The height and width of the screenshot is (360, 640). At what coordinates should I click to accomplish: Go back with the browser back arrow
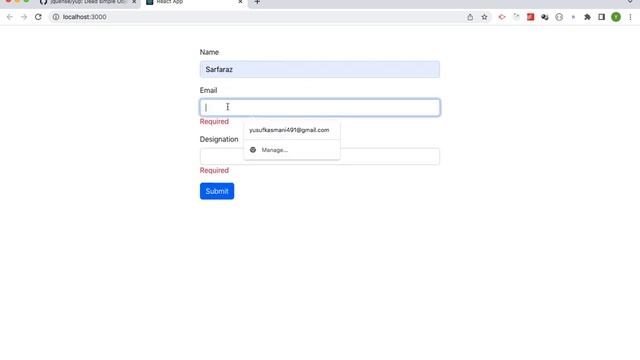[x=9, y=17]
